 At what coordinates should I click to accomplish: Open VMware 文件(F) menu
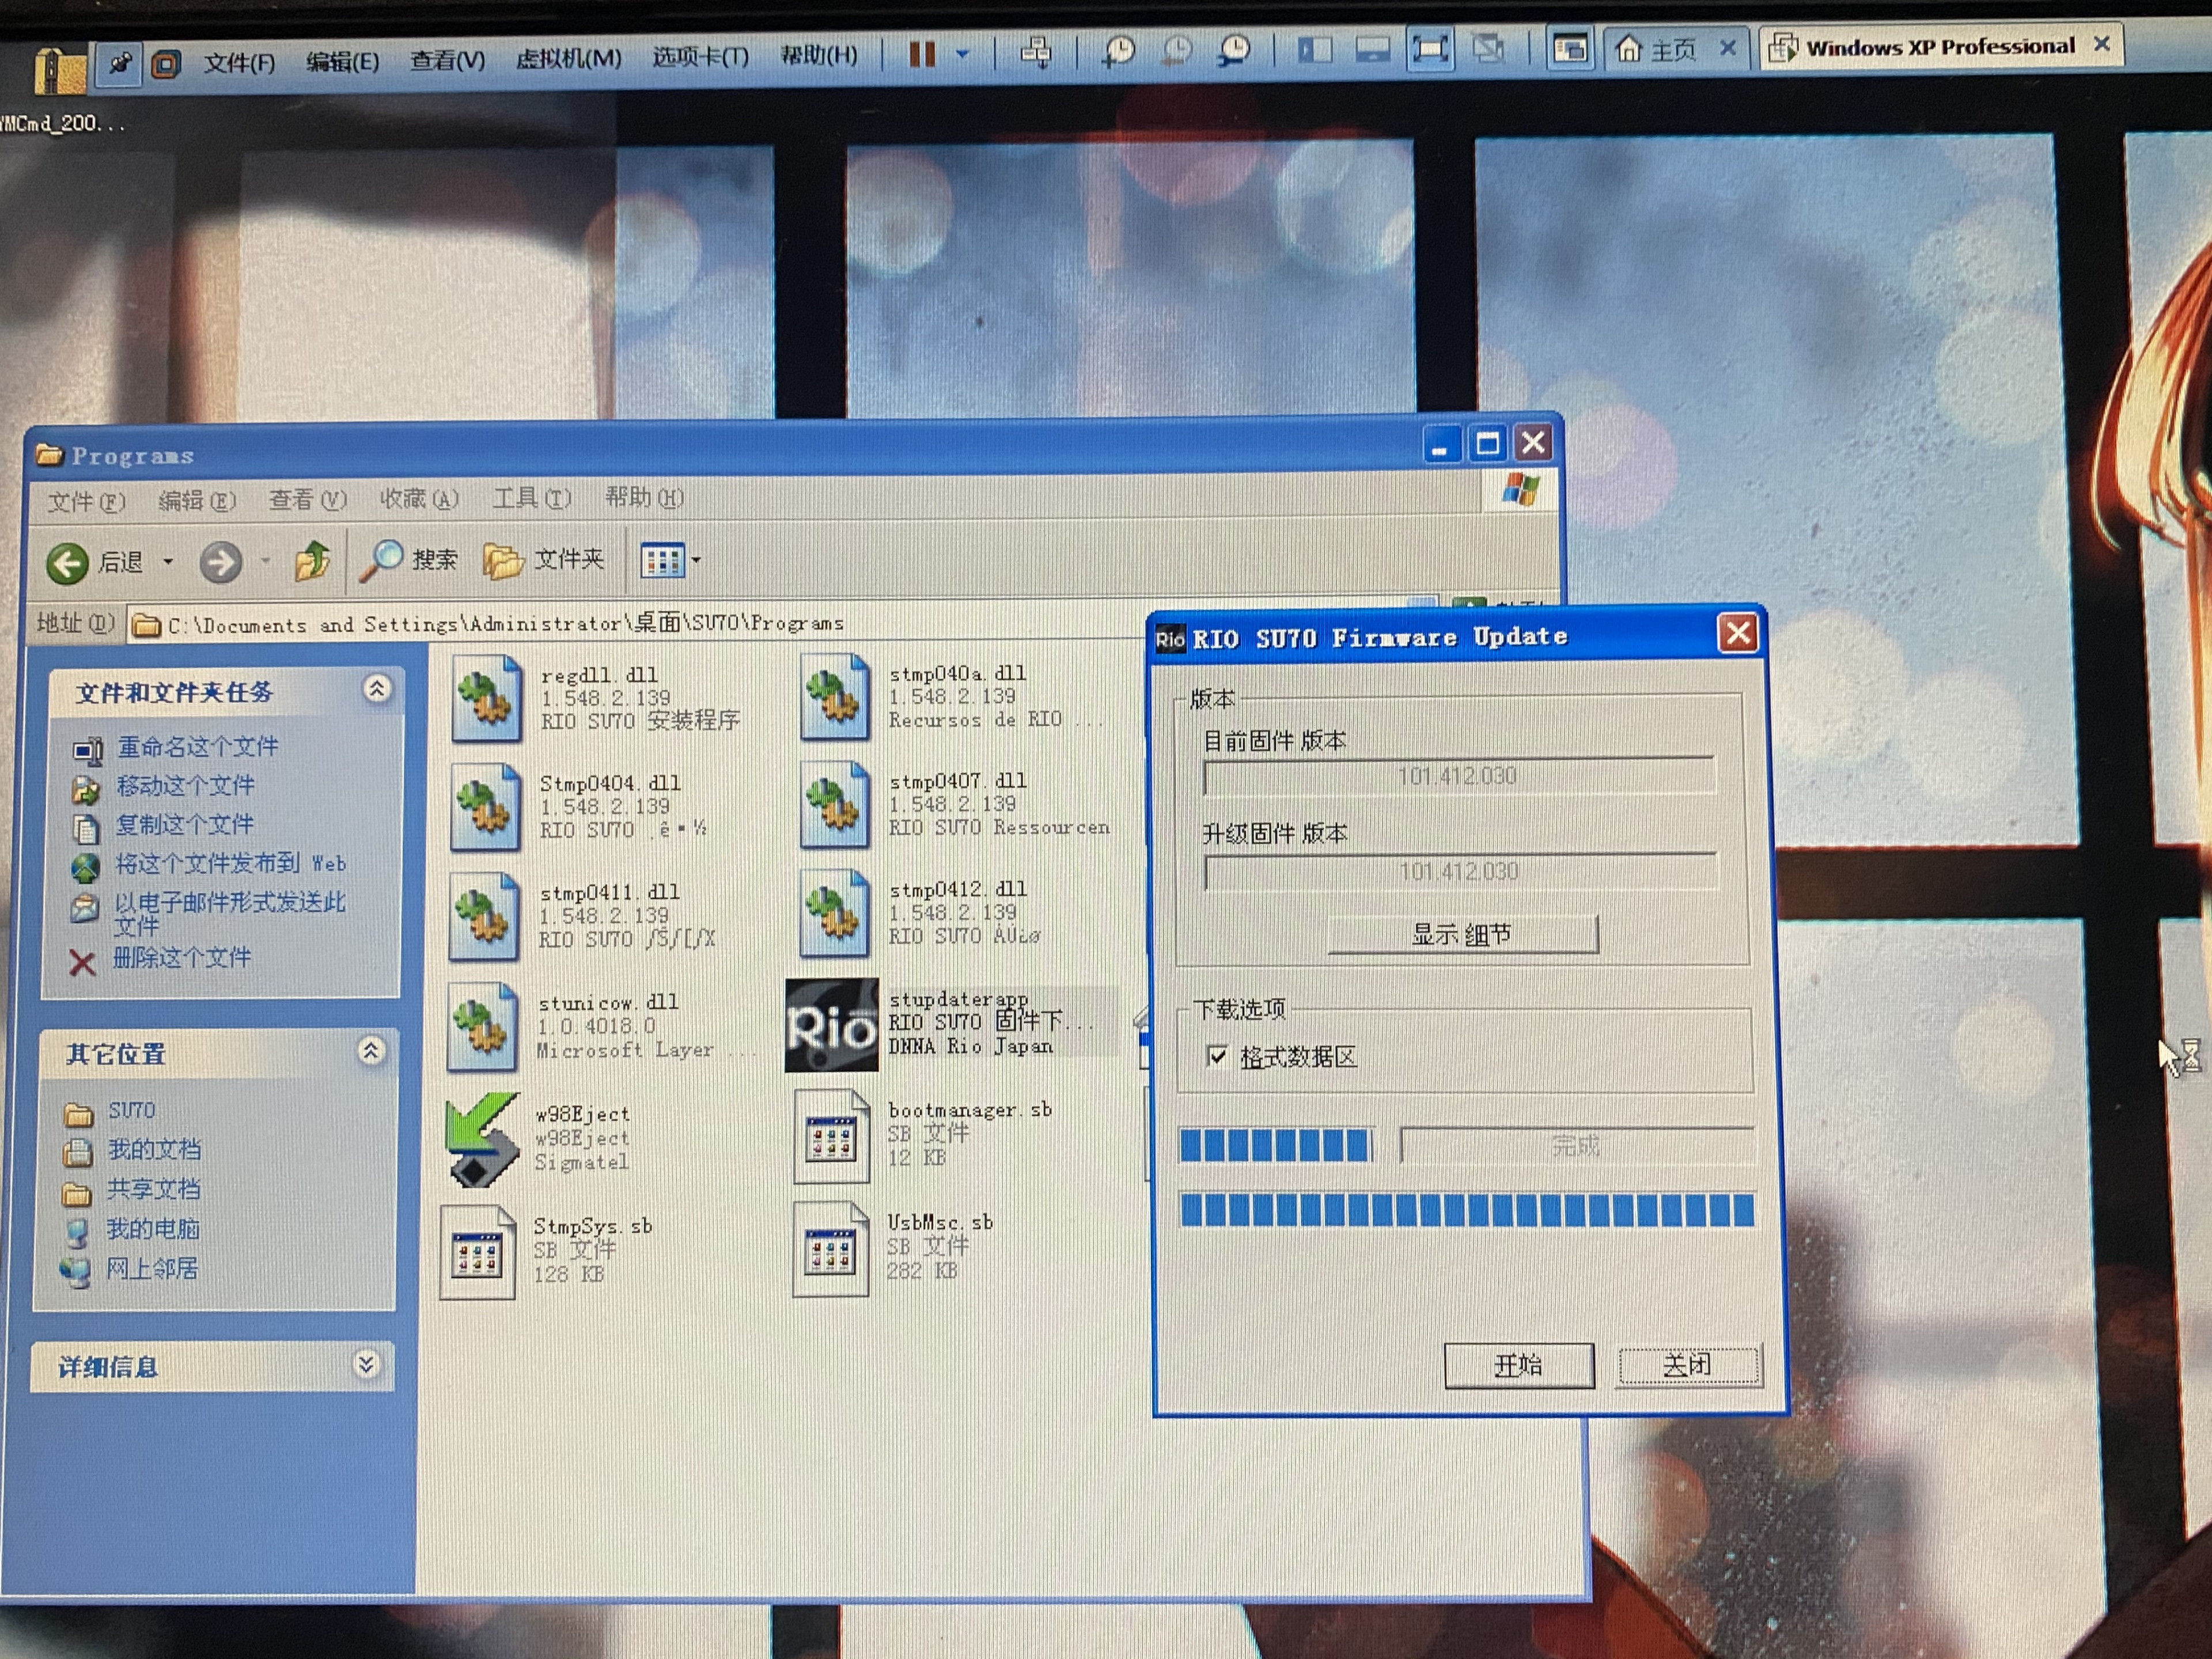(239, 63)
